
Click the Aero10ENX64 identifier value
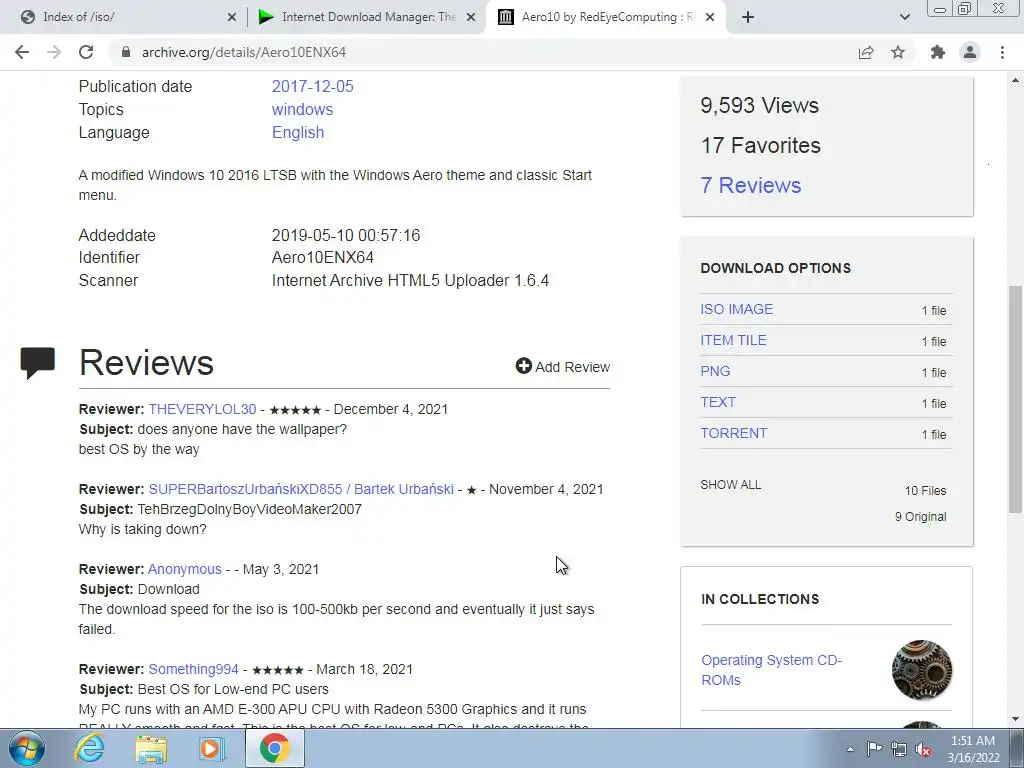323,257
